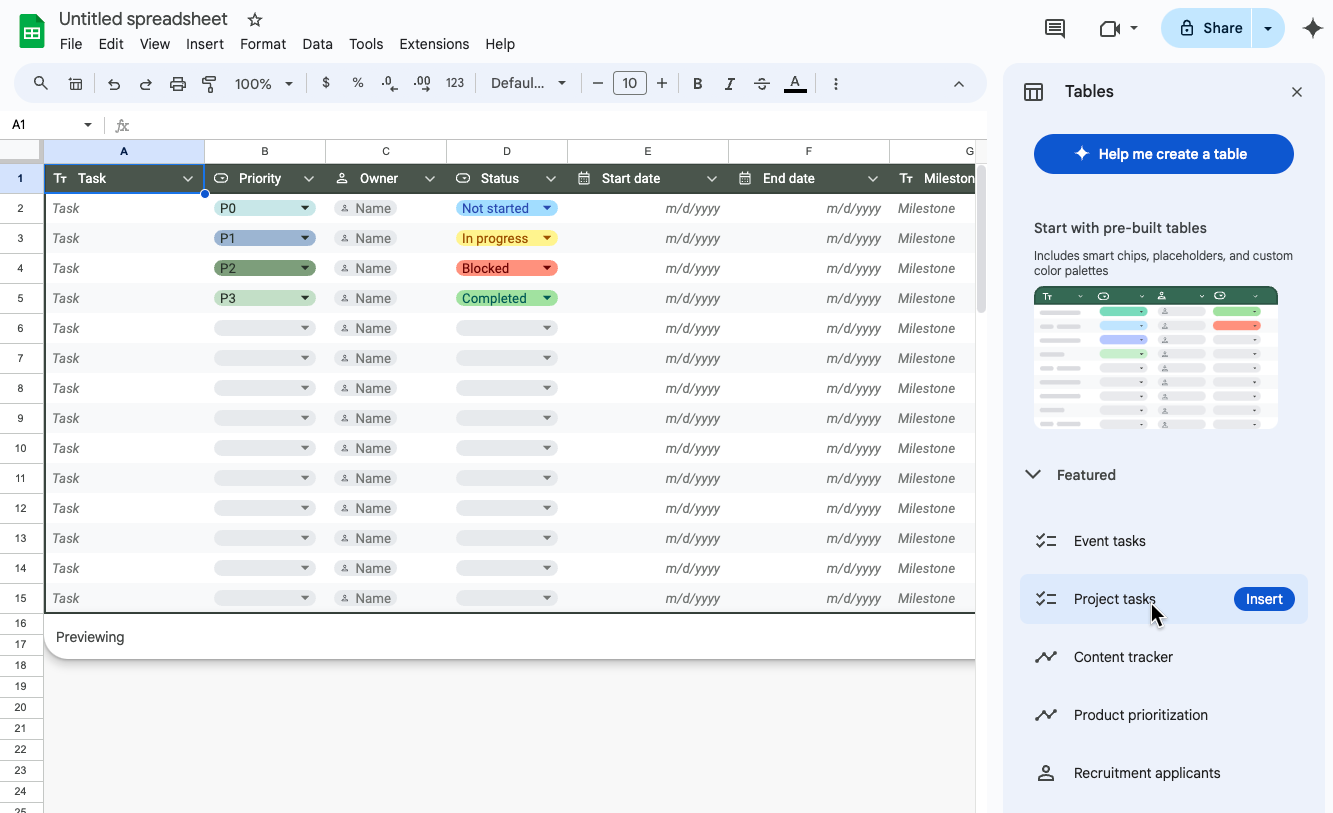Open comment history icon

[x=1054, y=29]
